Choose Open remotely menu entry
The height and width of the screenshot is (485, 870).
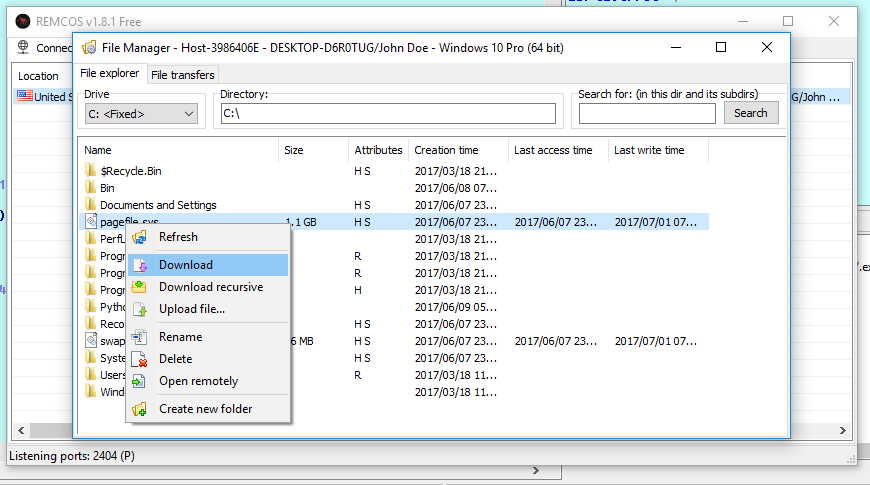208,381
